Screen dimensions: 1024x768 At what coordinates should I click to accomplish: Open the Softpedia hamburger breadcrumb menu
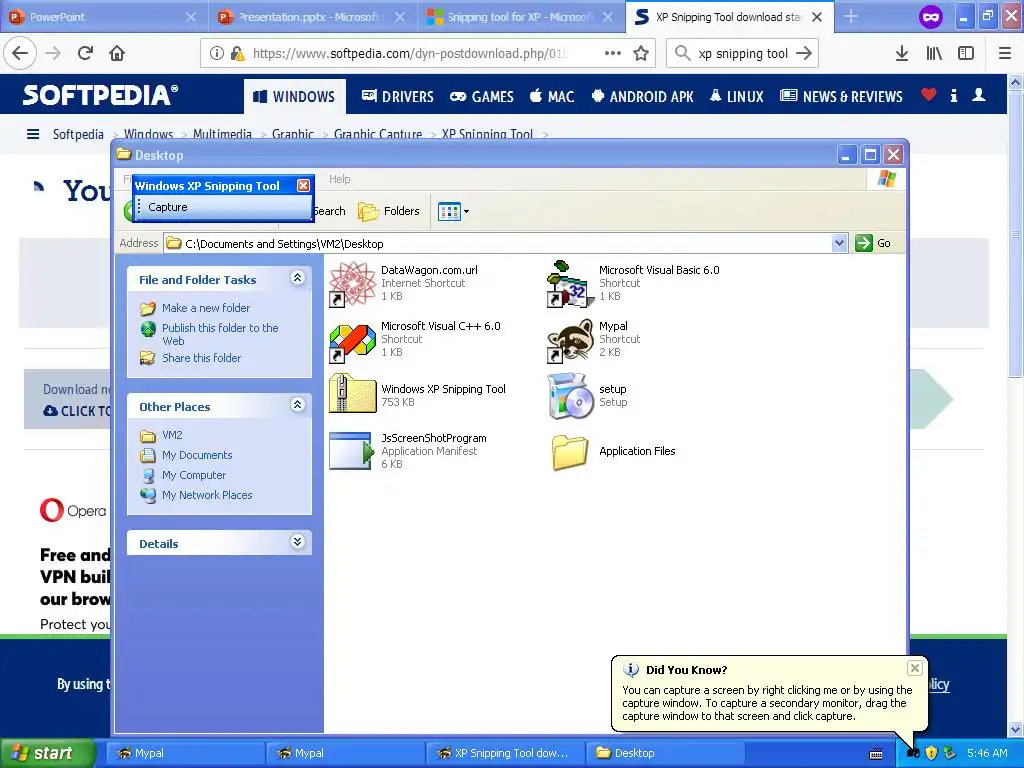point(33,134)
